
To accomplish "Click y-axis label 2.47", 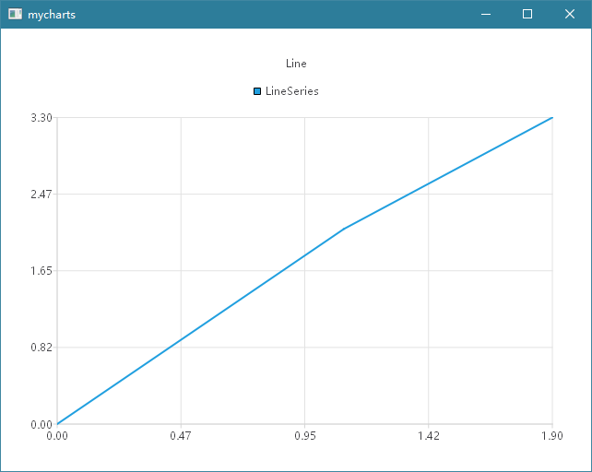I will coord(41,194).
